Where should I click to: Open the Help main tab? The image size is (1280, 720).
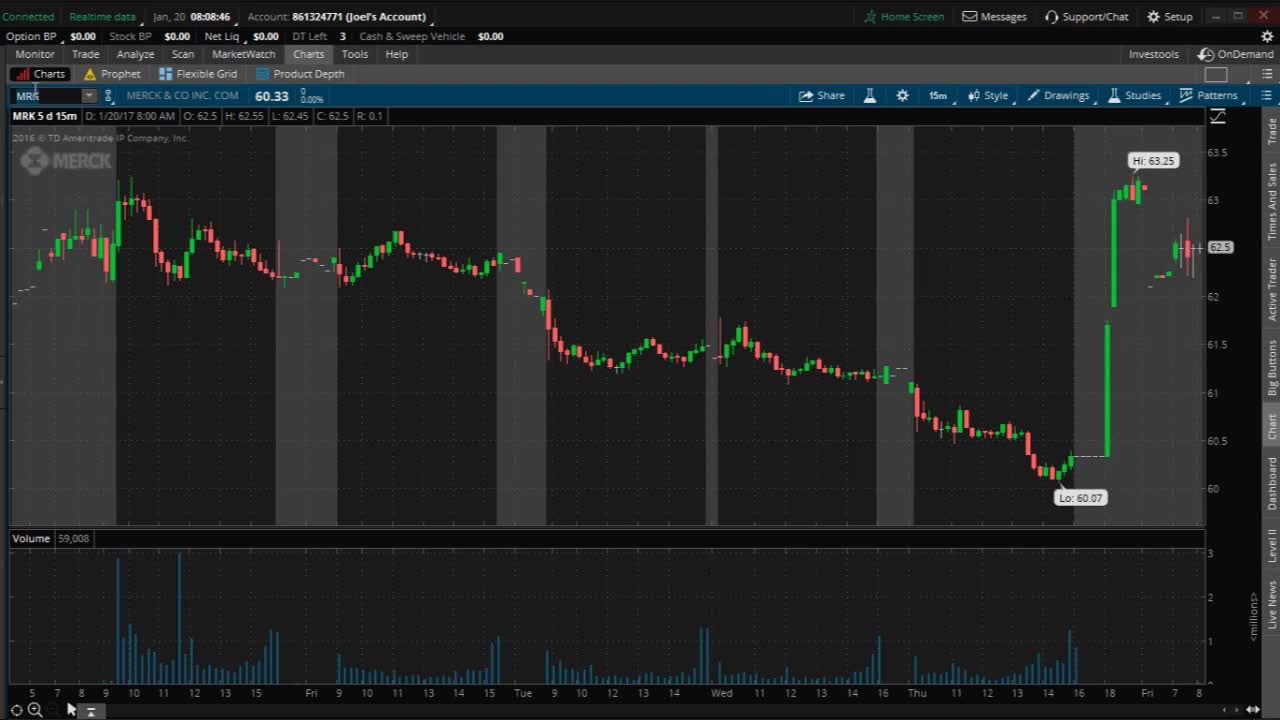(x=397, y=54)
